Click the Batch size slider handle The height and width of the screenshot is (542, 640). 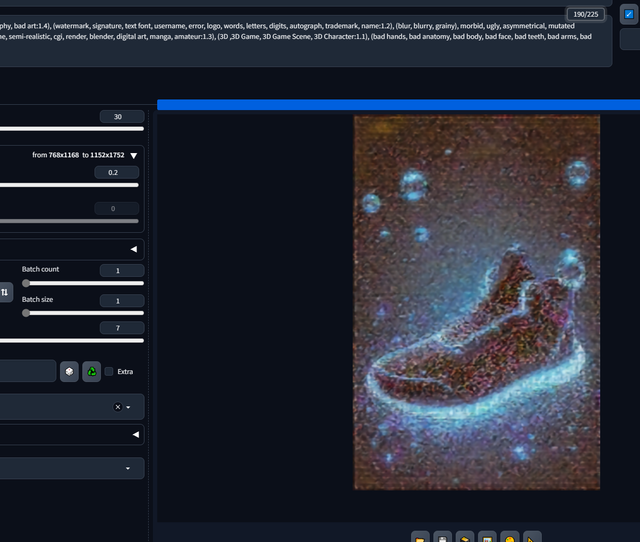(x=26, y=313)
